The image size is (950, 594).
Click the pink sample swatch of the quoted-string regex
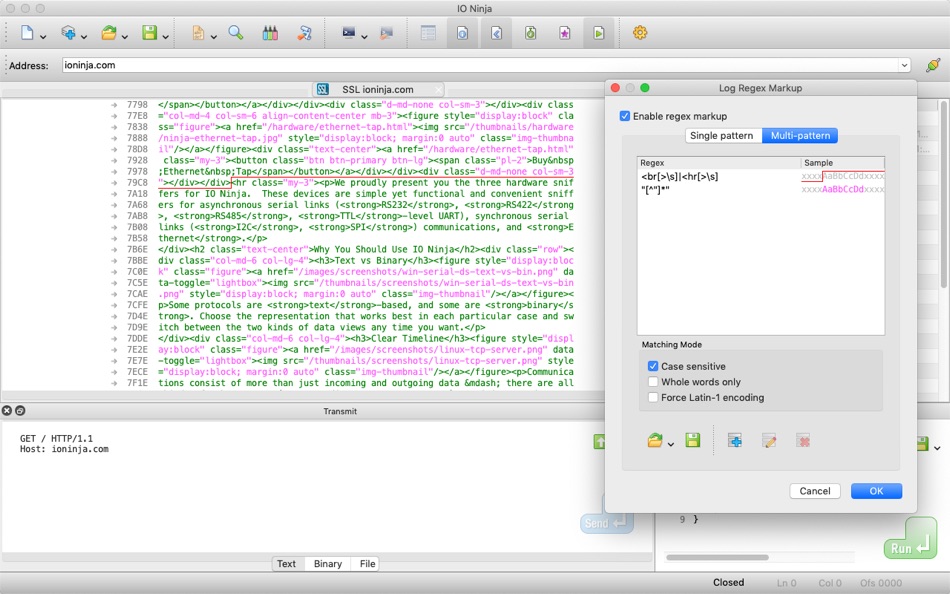843,190
